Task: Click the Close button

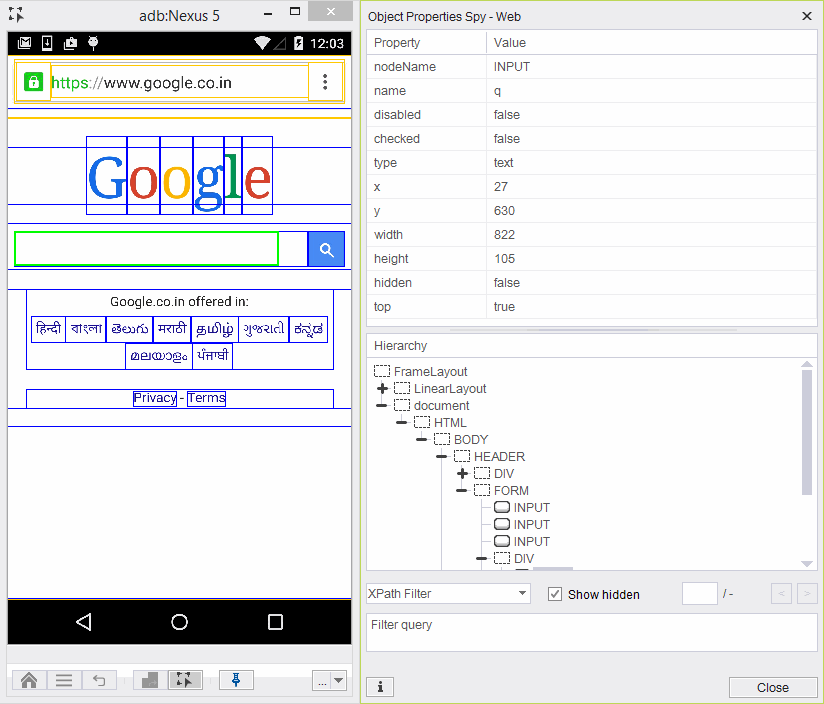Action: (x=772, y=687)
